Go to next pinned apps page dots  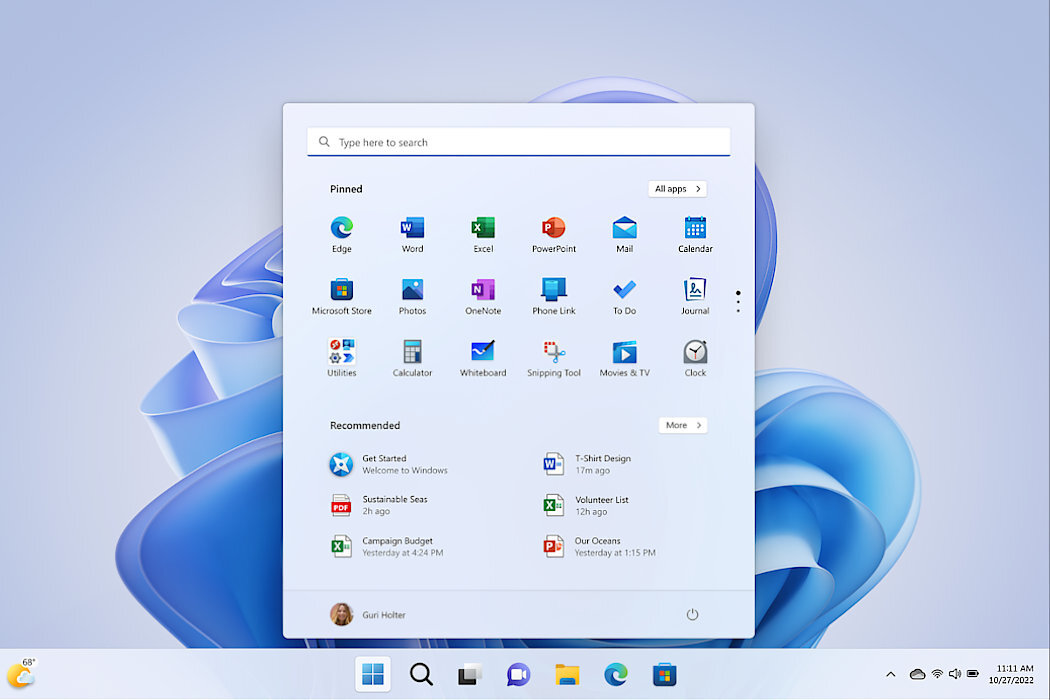738,302
